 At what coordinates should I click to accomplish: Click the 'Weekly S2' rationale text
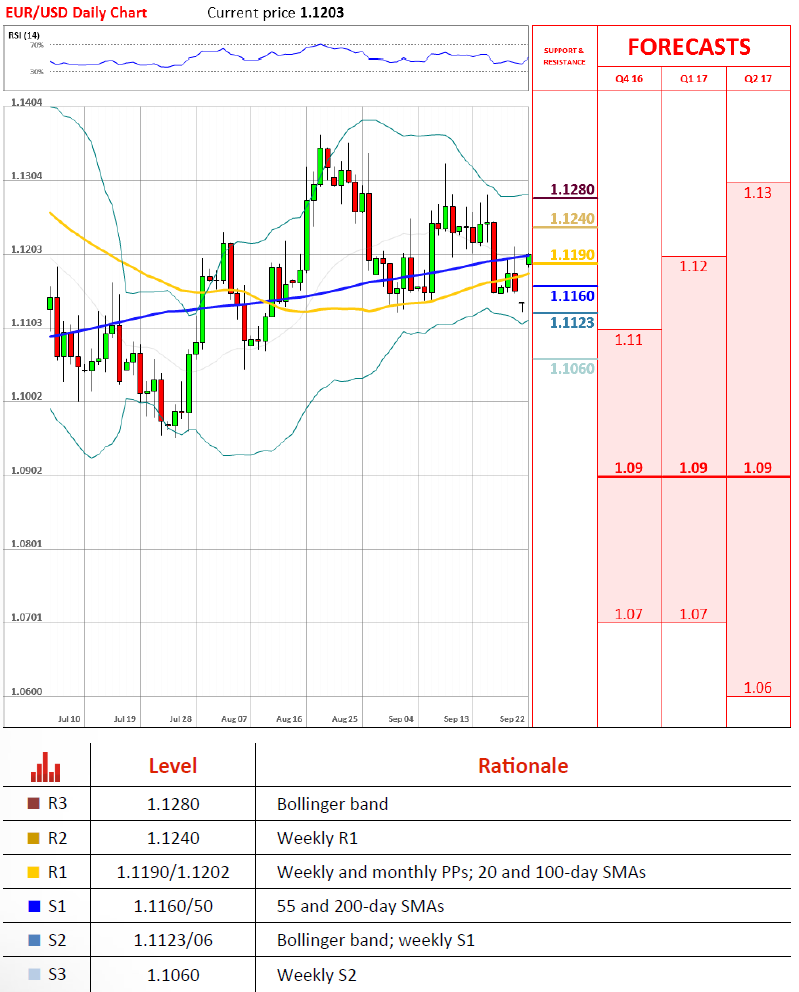pos(317,975)
